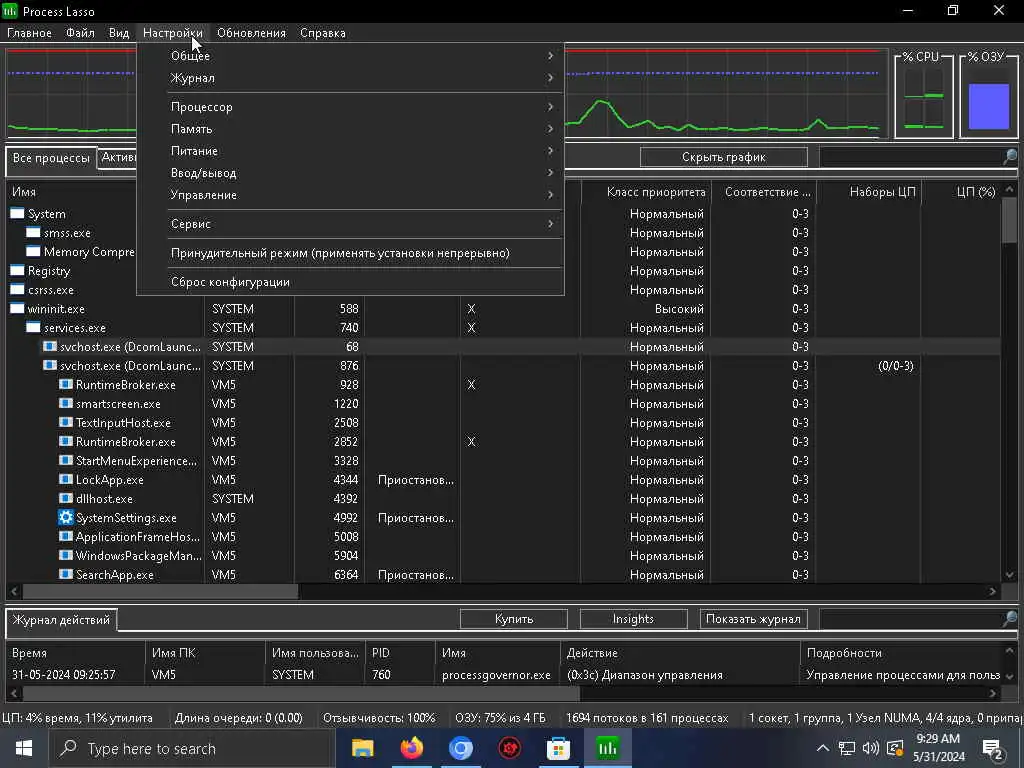Image resolution: width=1024 pixels, height=768 pixels.
Task: Select the services.exe process icon
Action: click(33, 327)
